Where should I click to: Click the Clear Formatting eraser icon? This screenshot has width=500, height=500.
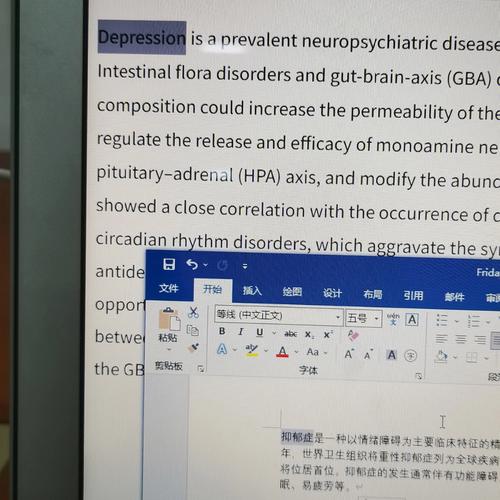(x=353, y=335)
